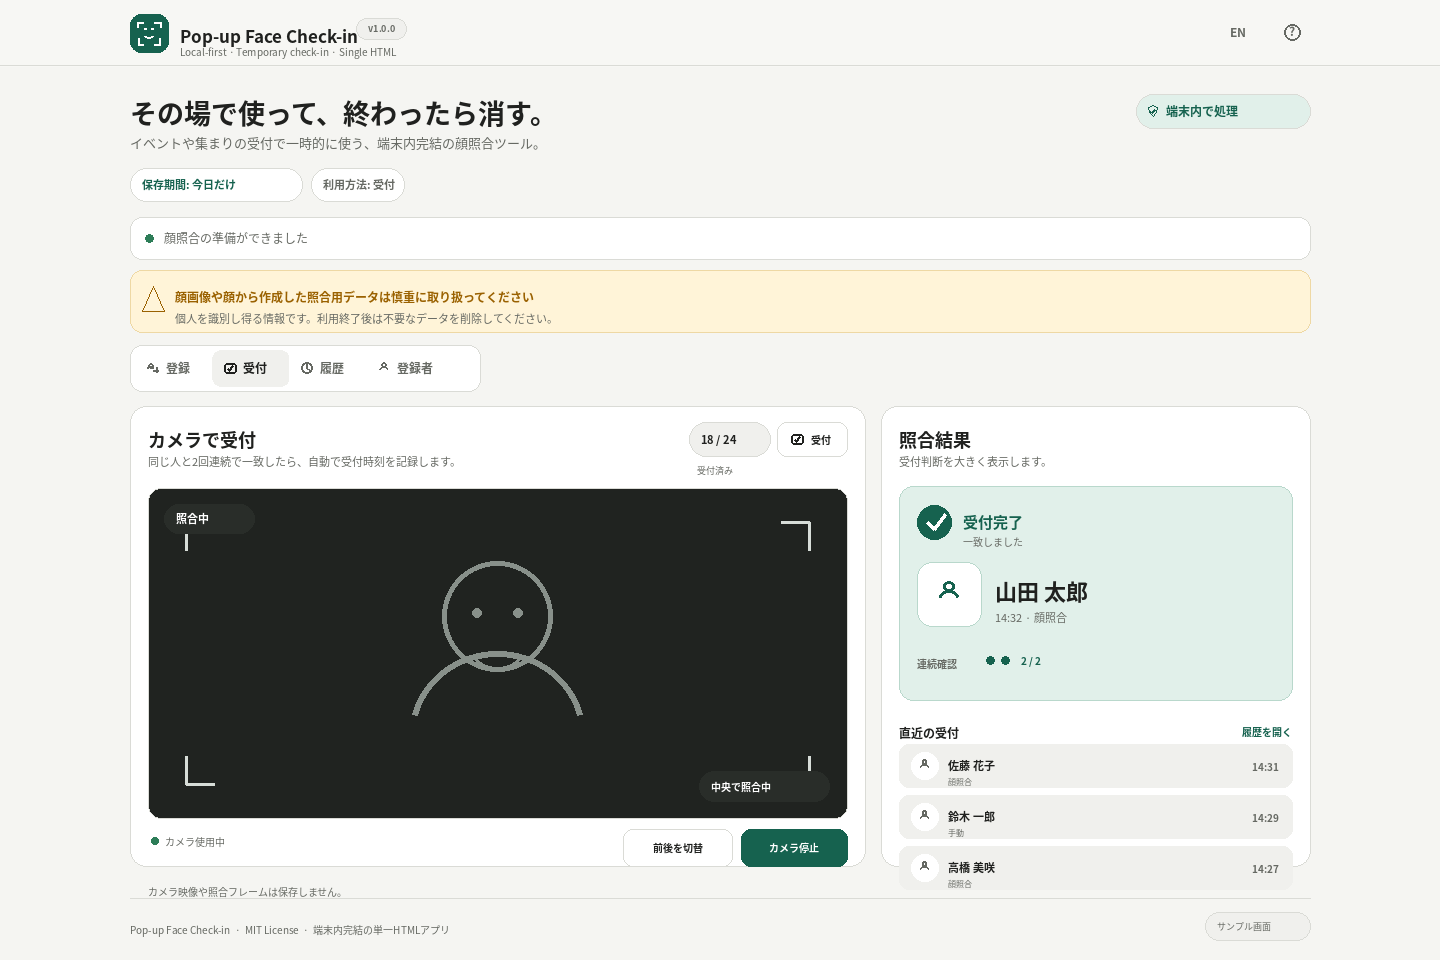Viewport: 1440px width, 960px height.
Task: Click the person icon on 登録者 tab
Action: (x=384, y=367)
